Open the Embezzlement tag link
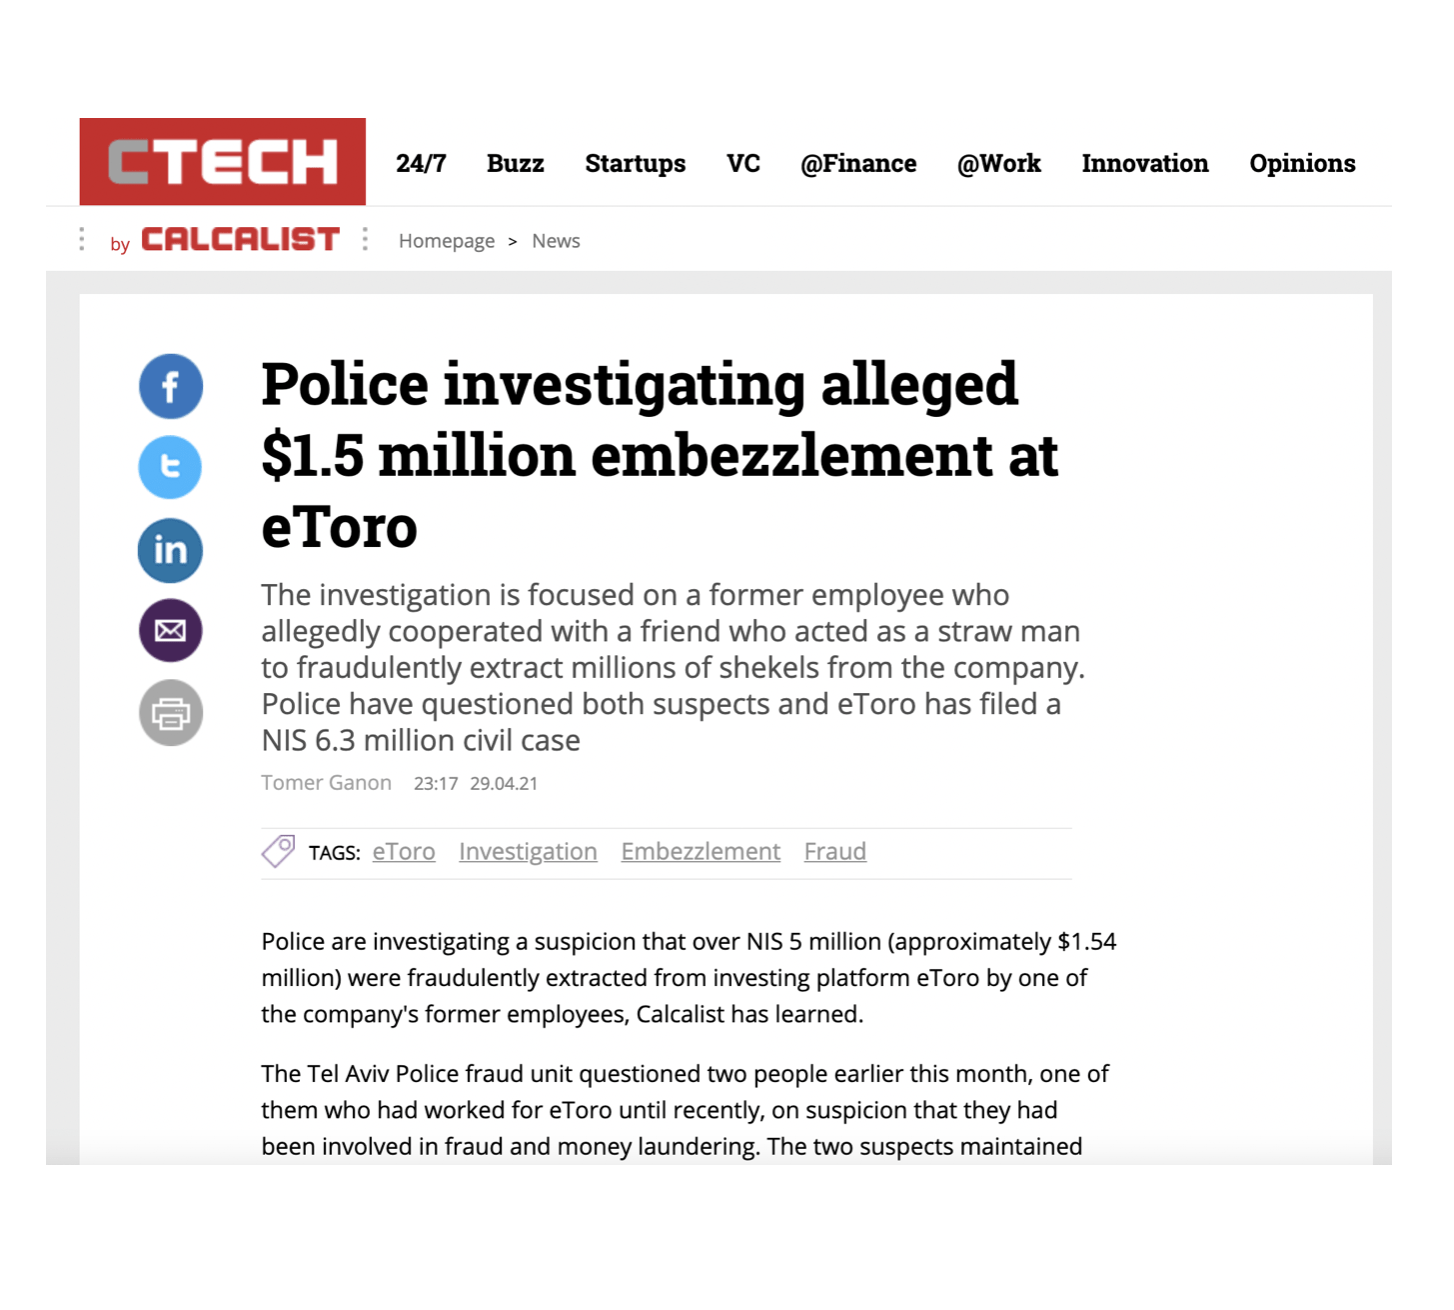 click(x=700, y=852)
